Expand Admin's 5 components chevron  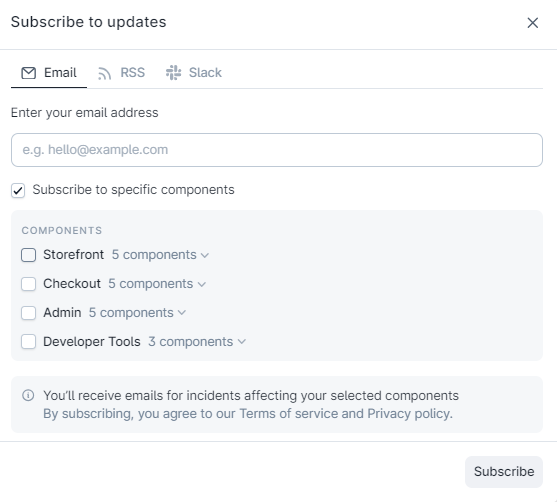[x=182, y=313]
